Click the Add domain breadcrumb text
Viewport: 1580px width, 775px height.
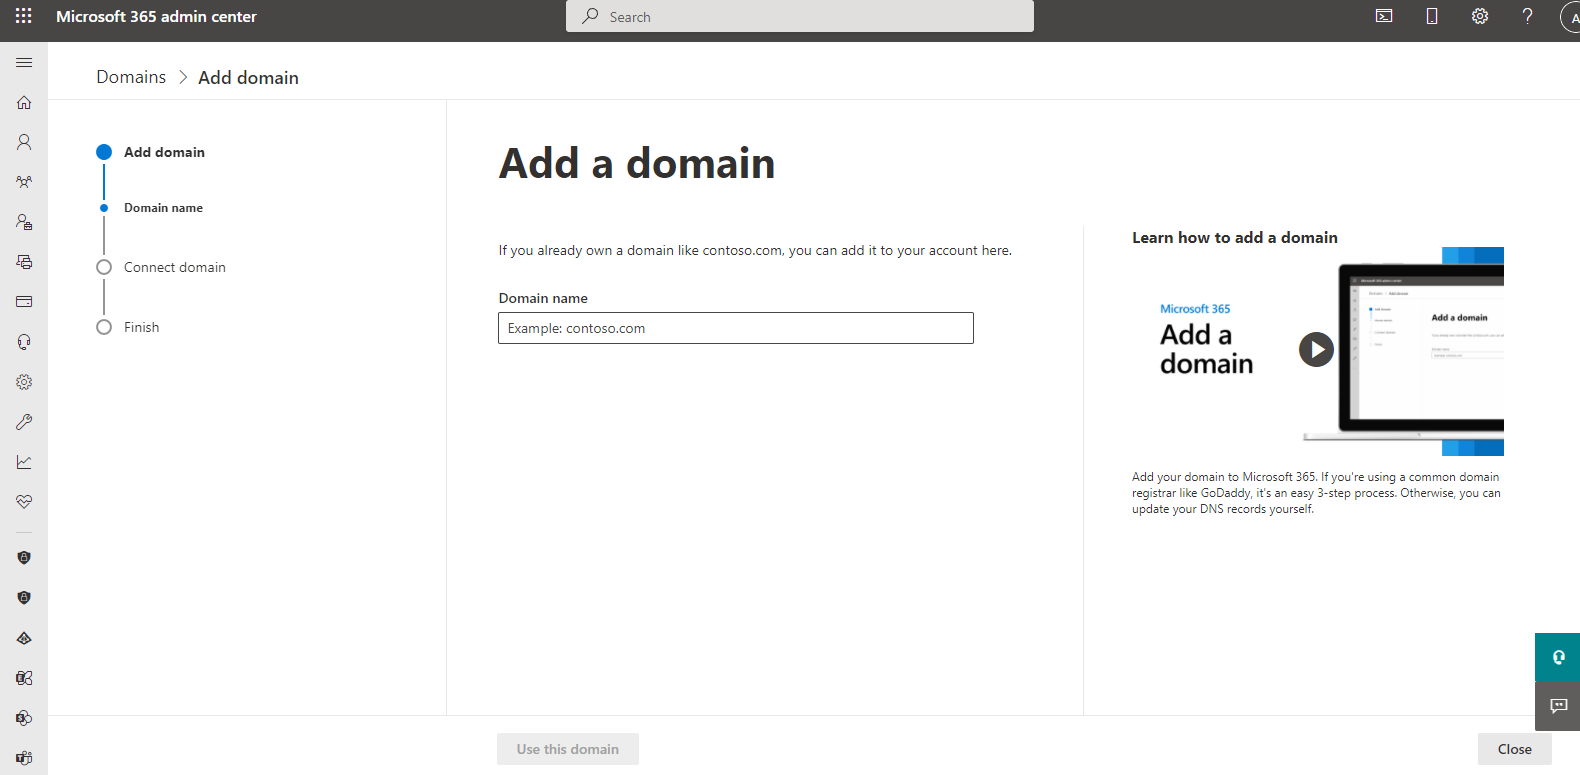click(248, 77)
